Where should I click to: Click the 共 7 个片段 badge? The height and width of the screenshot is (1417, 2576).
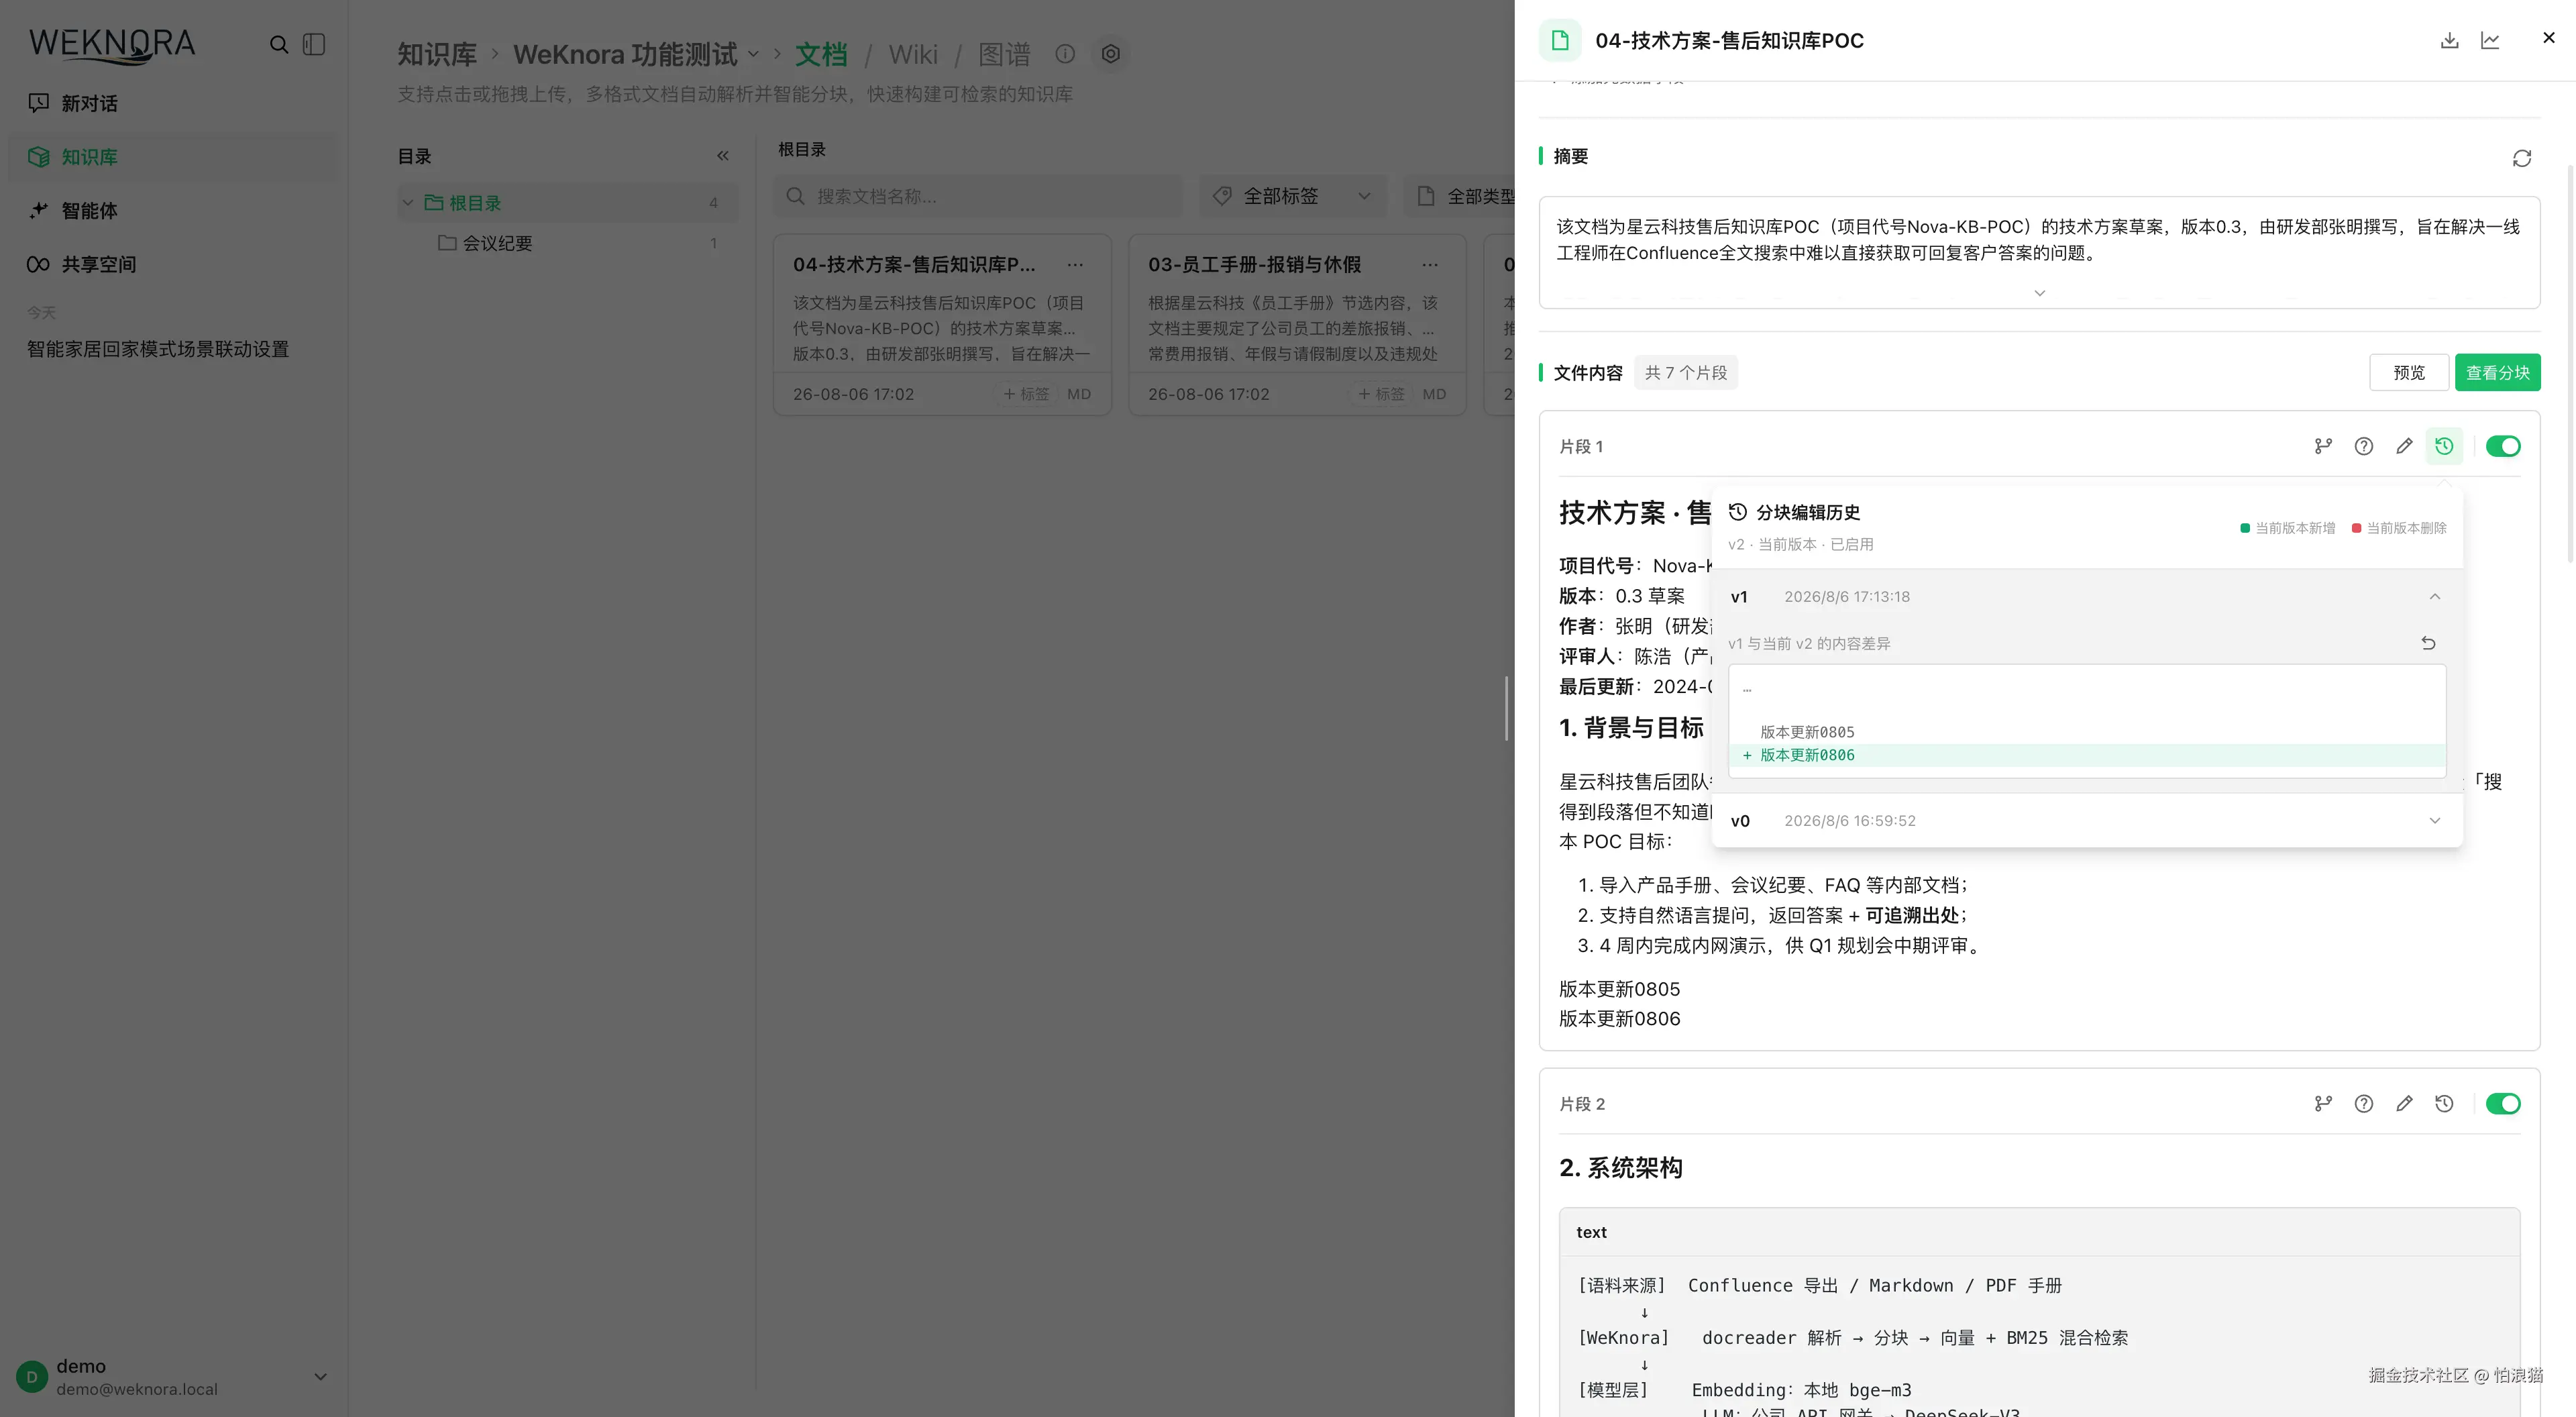click(1685, 373)
